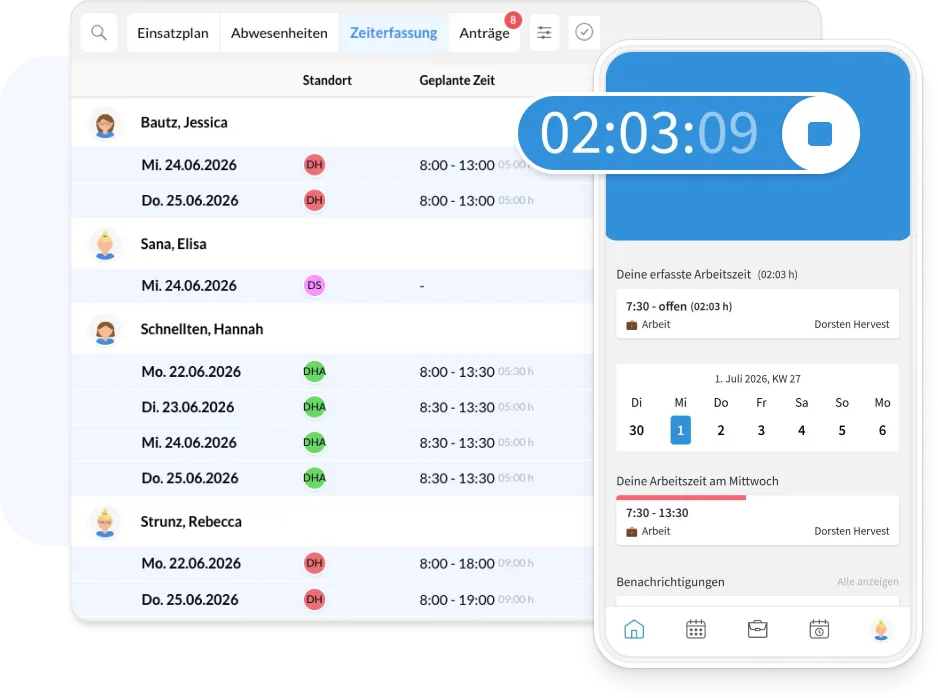The width and height of the screenshot is (938, 698).
Task: Open the Home icon in phone navigation
Action: [634, 629]
